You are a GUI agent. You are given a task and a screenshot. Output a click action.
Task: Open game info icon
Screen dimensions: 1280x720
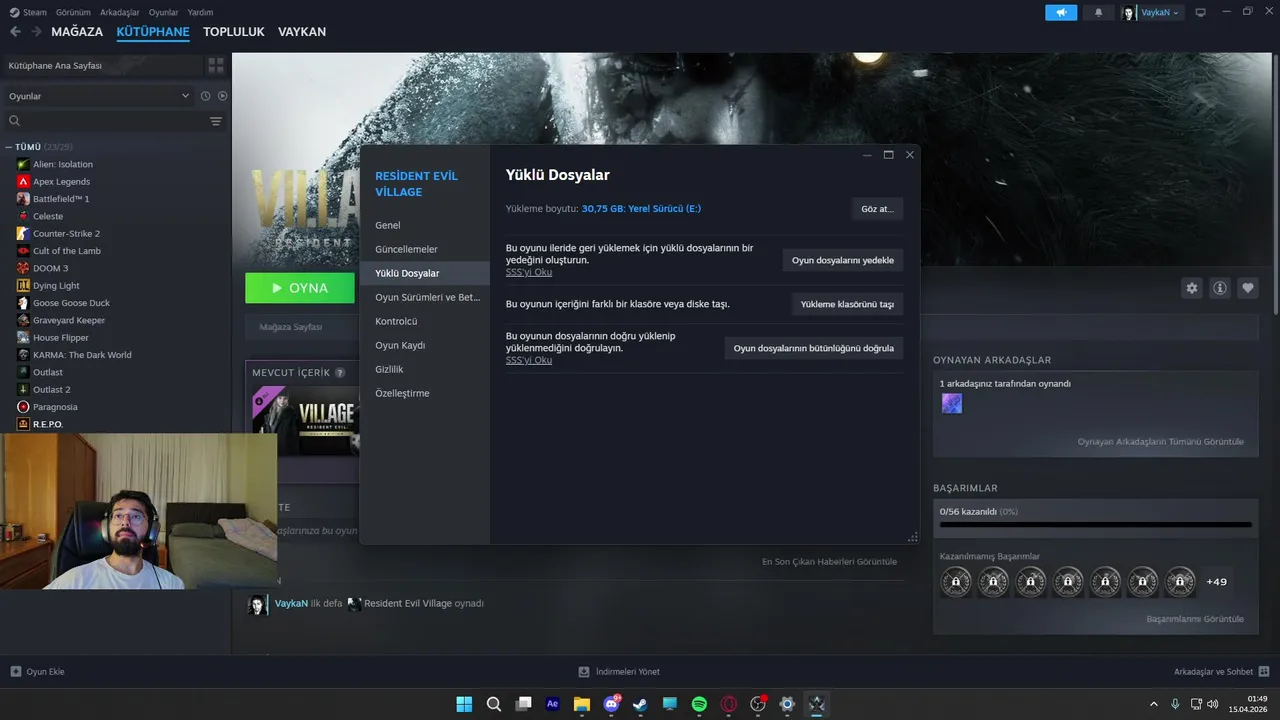coord(1220,288)
